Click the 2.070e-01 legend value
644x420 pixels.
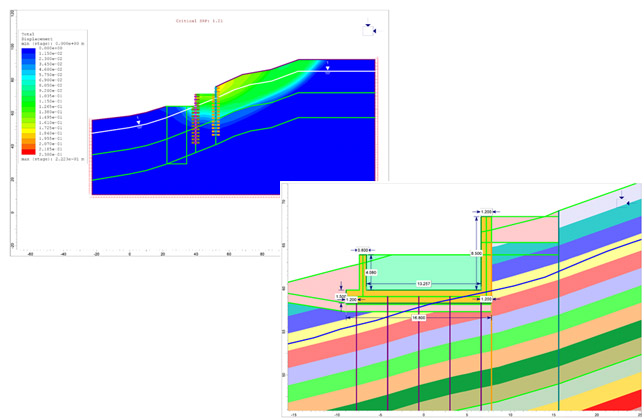point(51,144)
